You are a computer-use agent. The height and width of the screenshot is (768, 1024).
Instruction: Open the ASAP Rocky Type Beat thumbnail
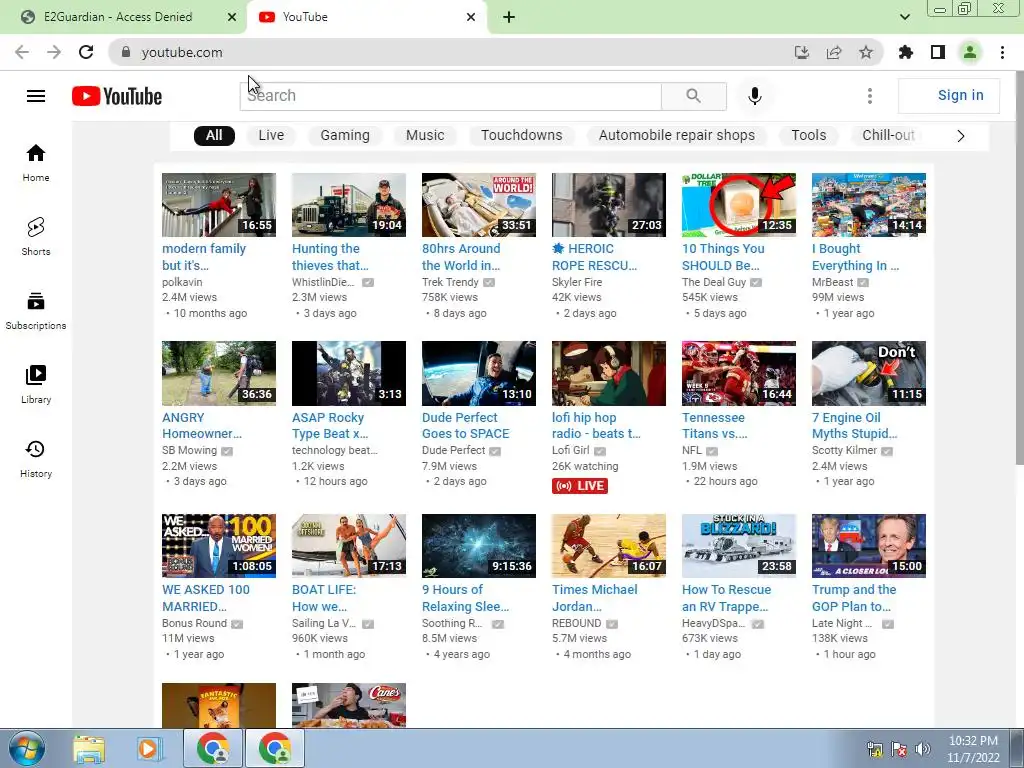349,373
